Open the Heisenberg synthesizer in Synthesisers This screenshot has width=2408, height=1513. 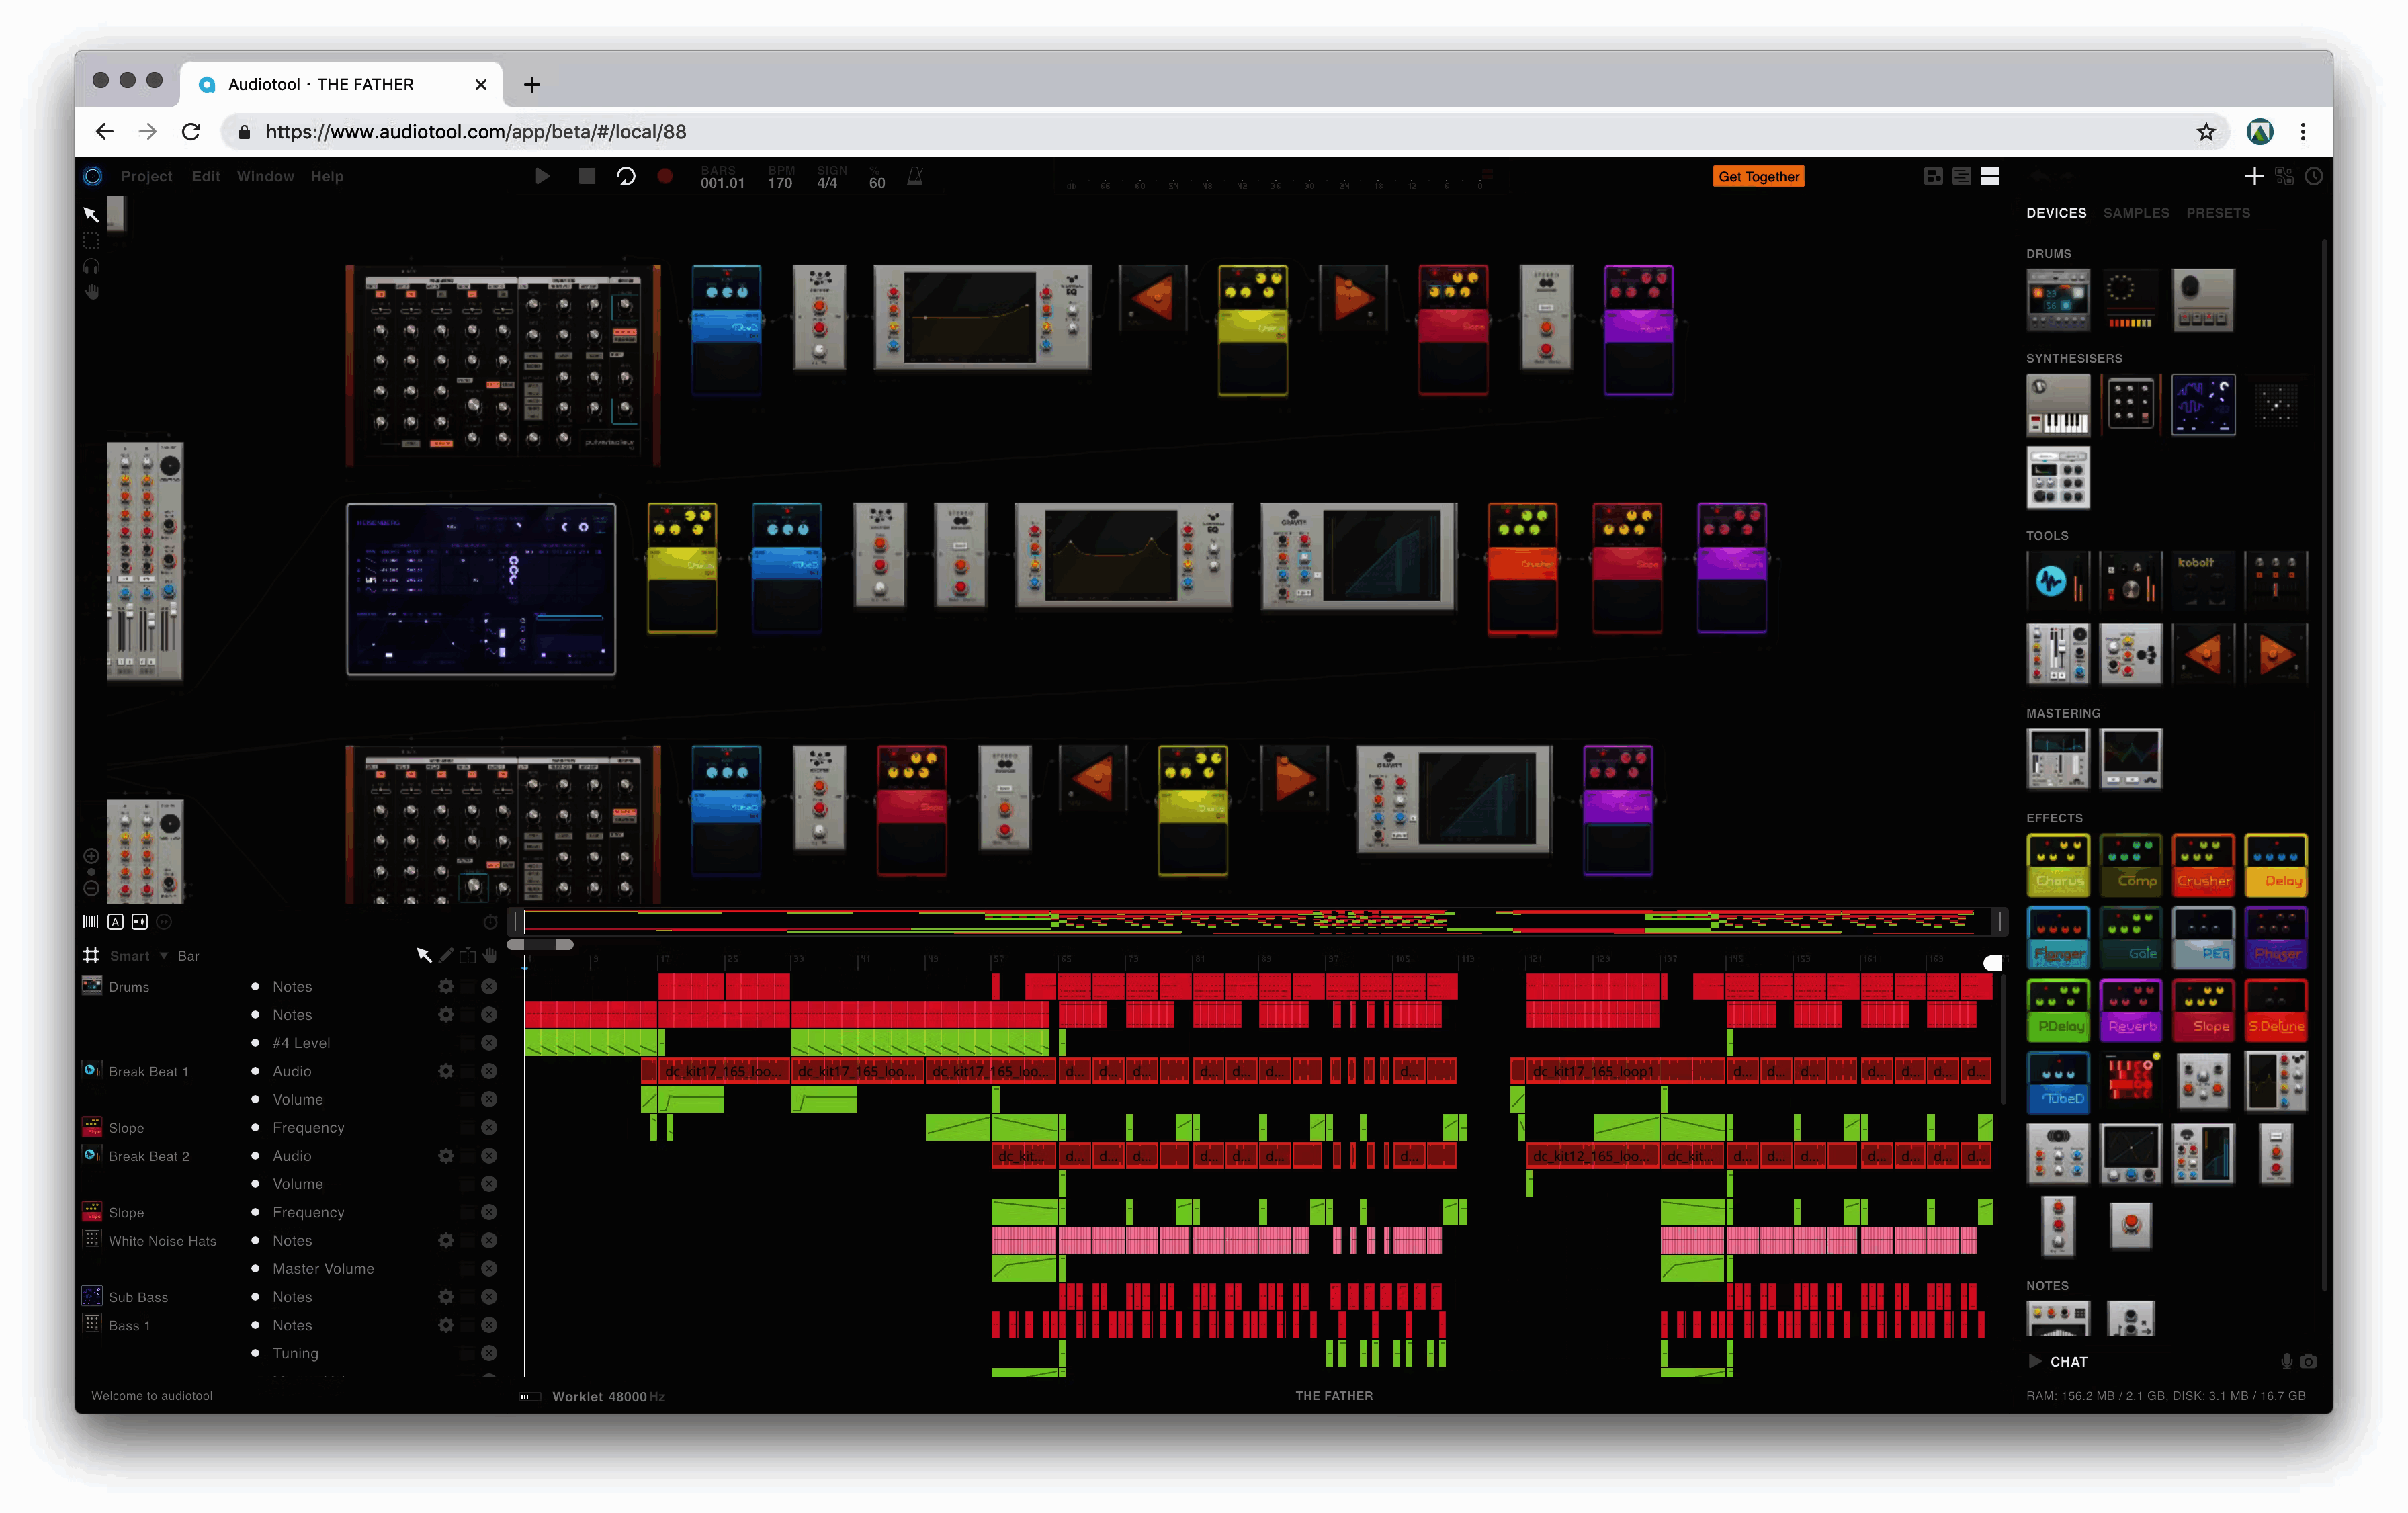click(x=2204, y=404)
